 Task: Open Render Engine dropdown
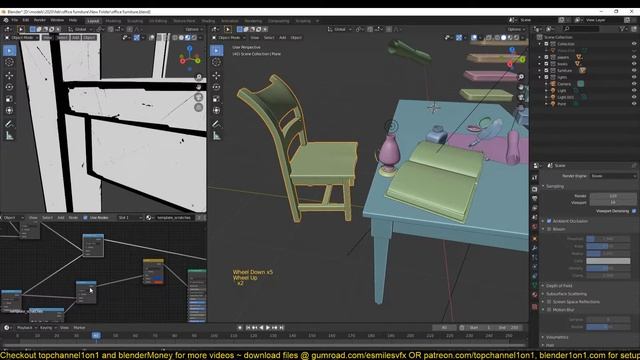click(x=613, y=176)
